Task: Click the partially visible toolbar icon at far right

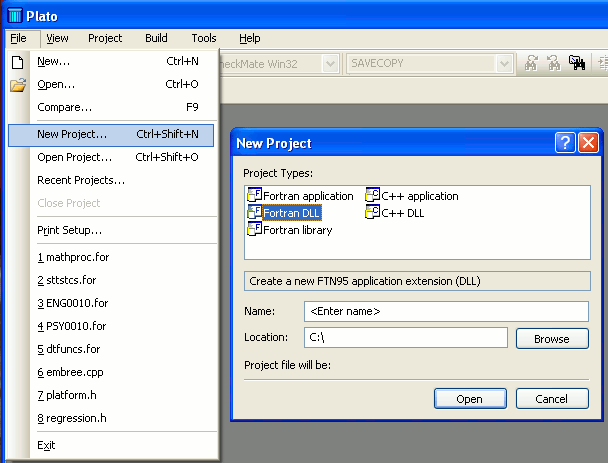Action: click(603, 63)
